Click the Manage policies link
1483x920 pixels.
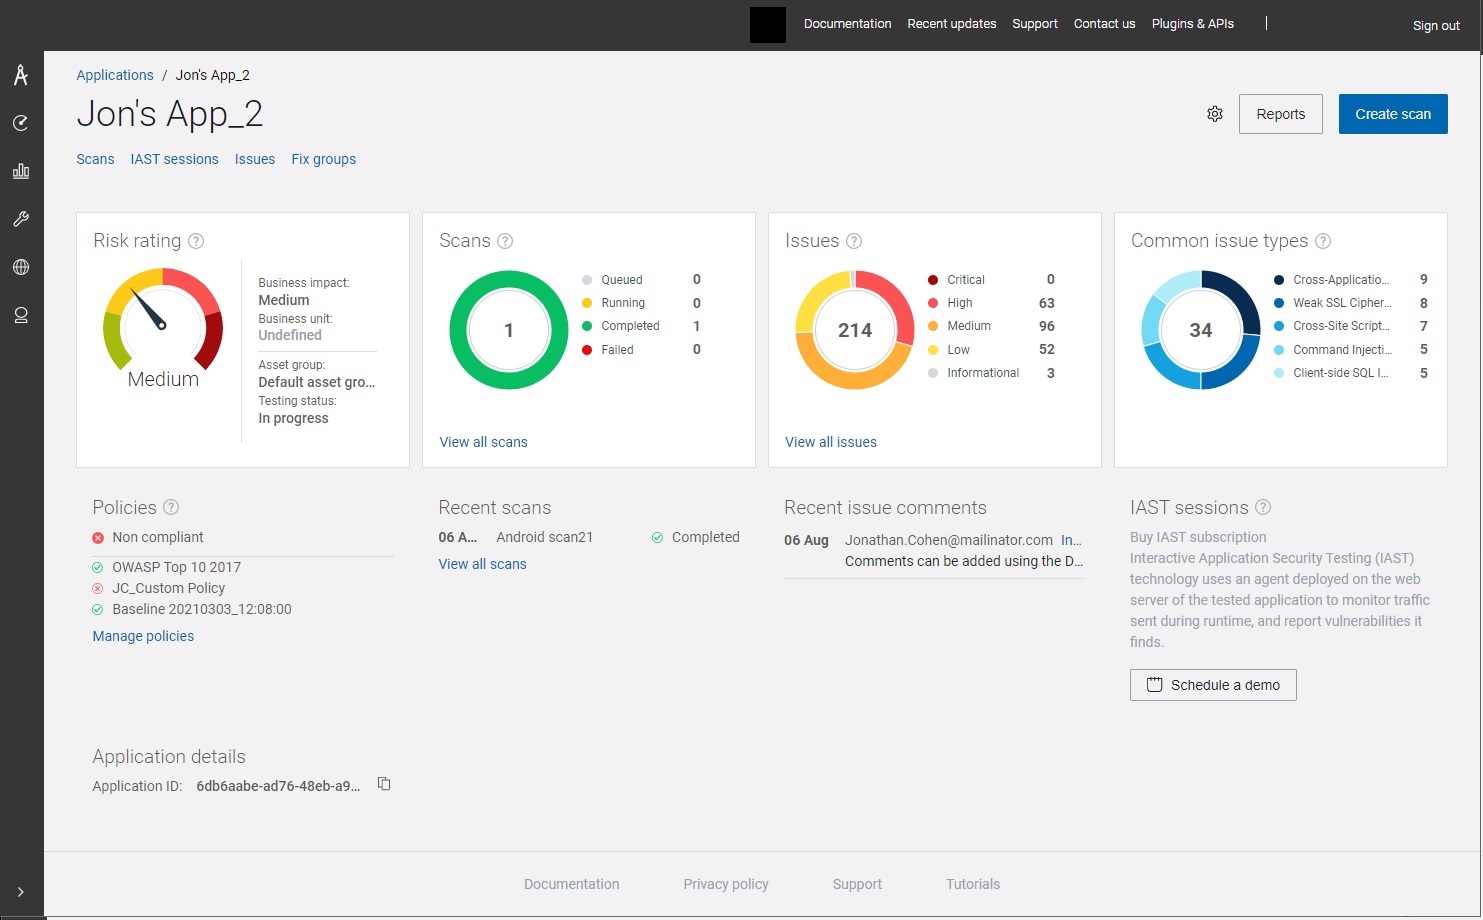tap(143, 636)
